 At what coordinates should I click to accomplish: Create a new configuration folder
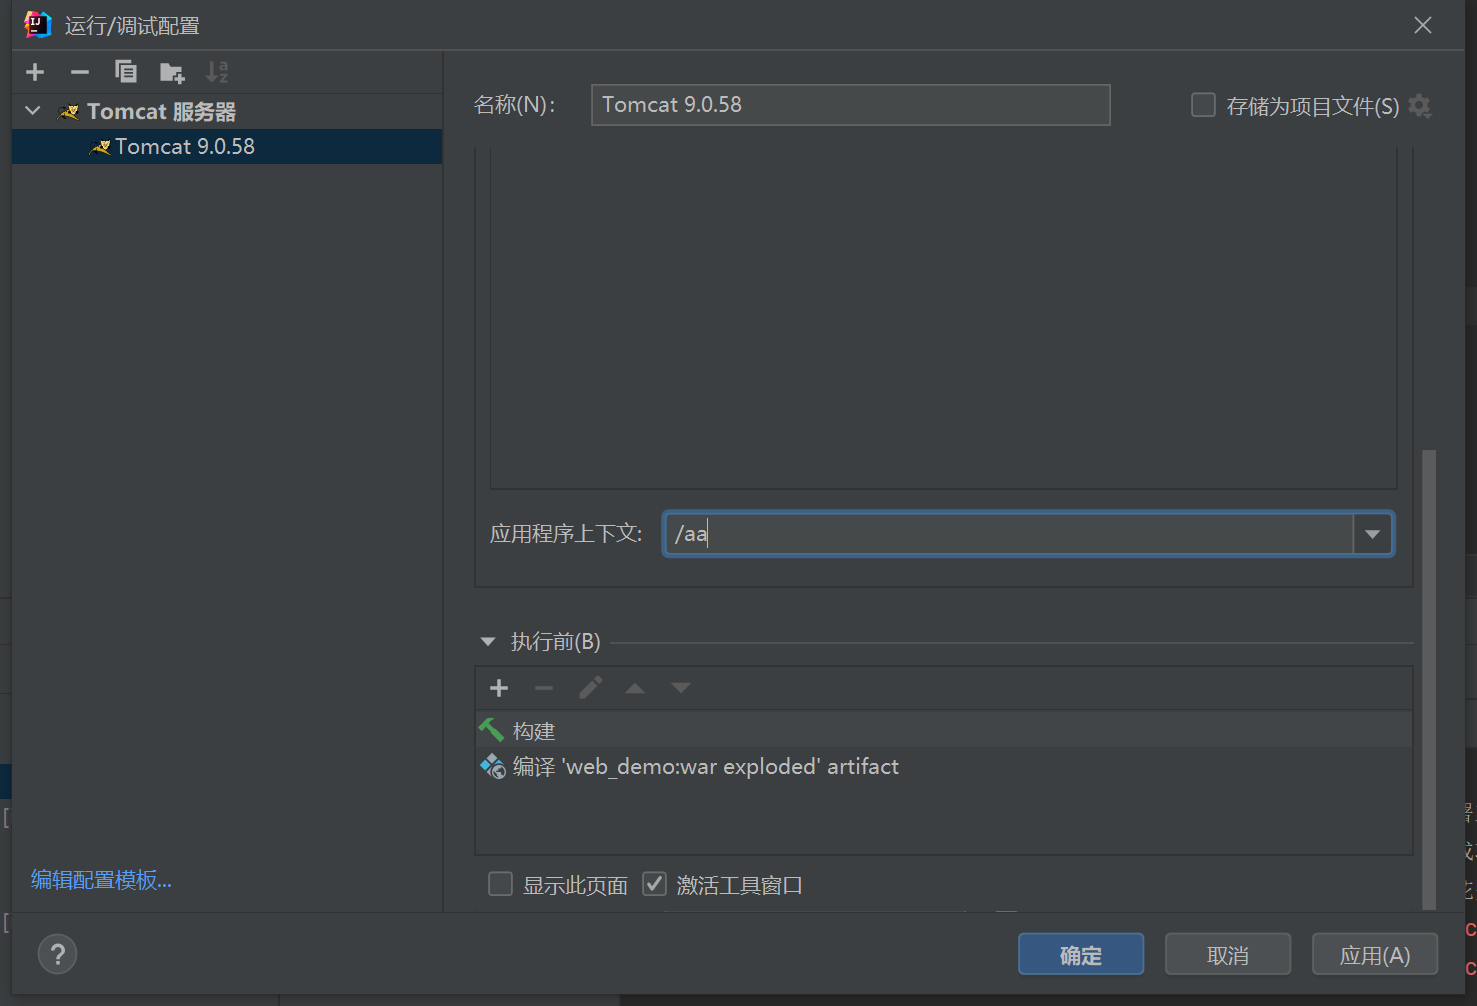[172, 72]
